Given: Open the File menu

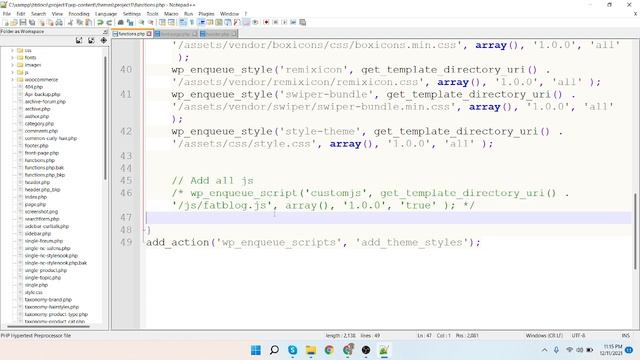Looking at the screenshot, I should click(7, 14).
